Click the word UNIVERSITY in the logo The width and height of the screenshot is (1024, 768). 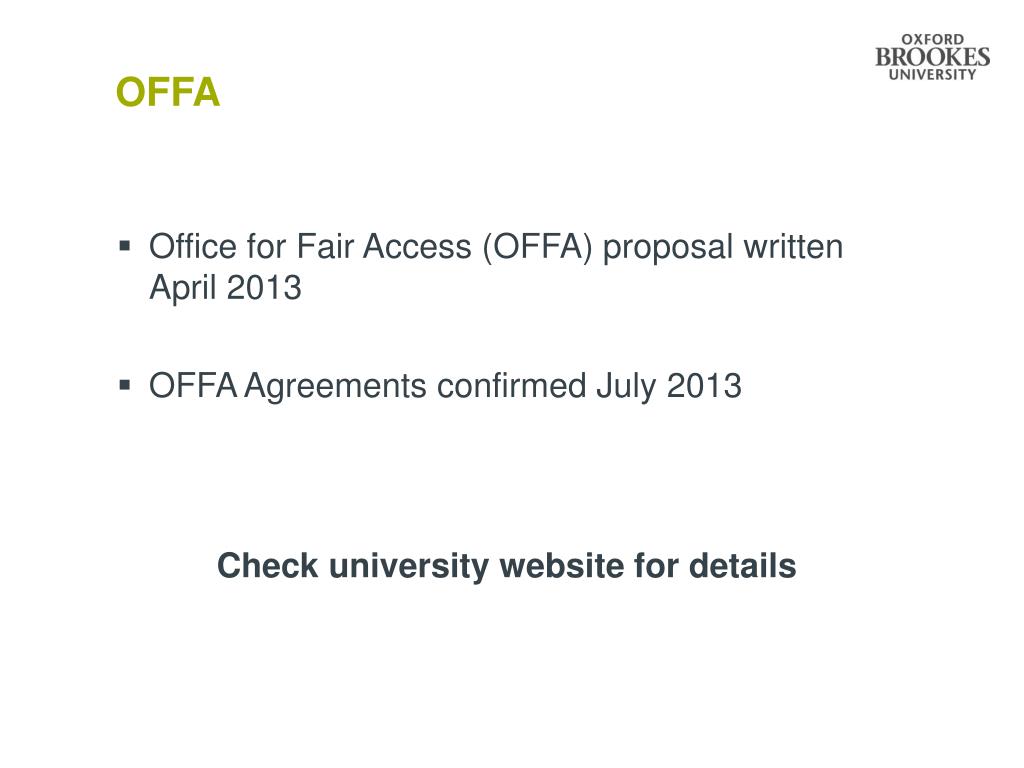click(933, 74)
